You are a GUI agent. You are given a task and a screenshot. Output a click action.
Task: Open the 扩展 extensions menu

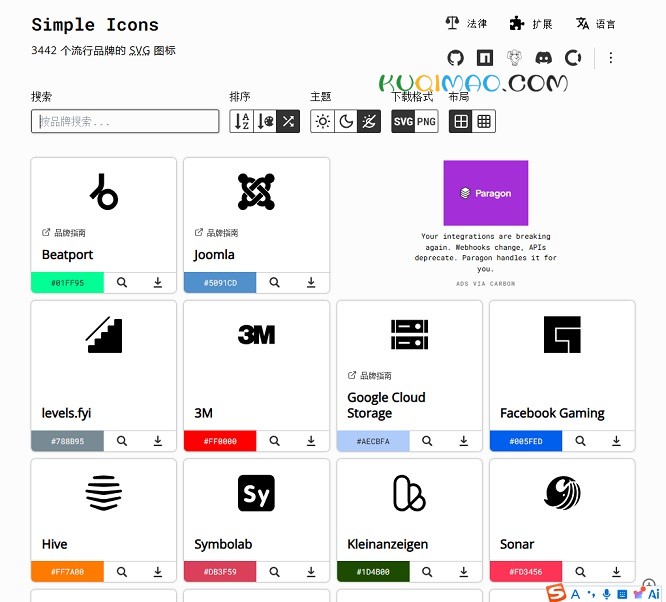(531, 23)
